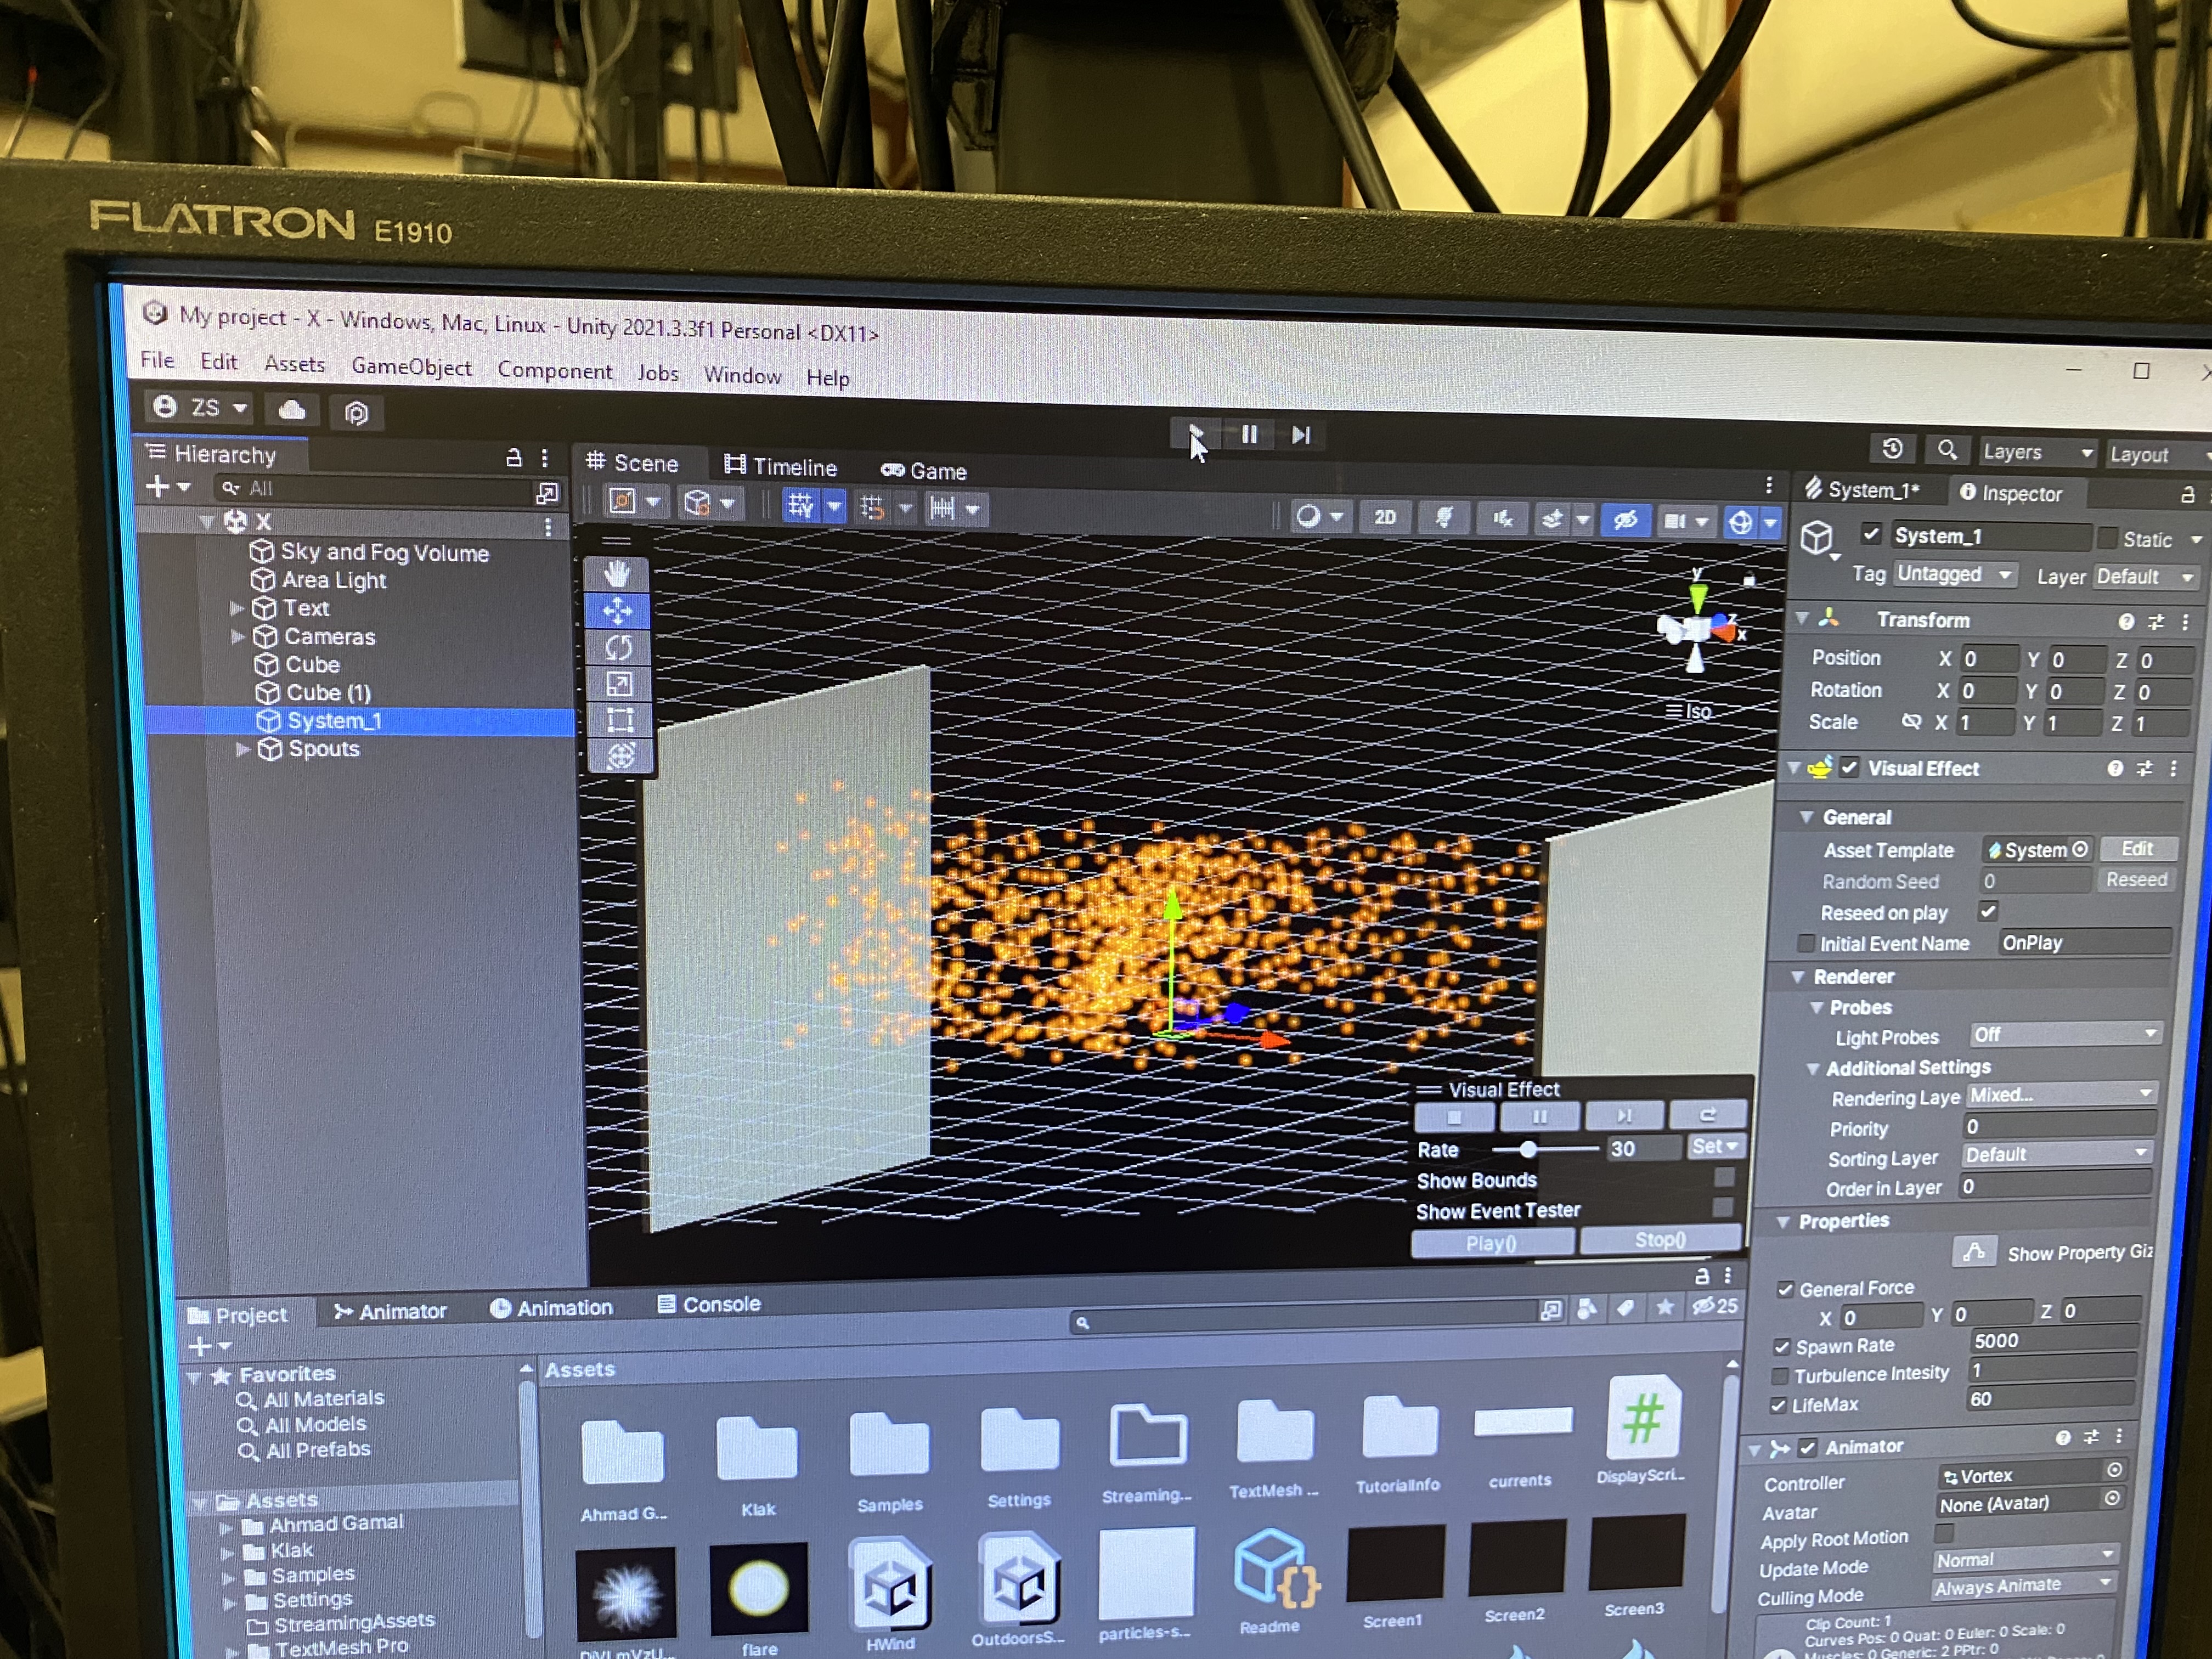Open the Light Probes dropdown
The width and height of the screenshot is (2212, 1659).
[x=2065, y=1034]
